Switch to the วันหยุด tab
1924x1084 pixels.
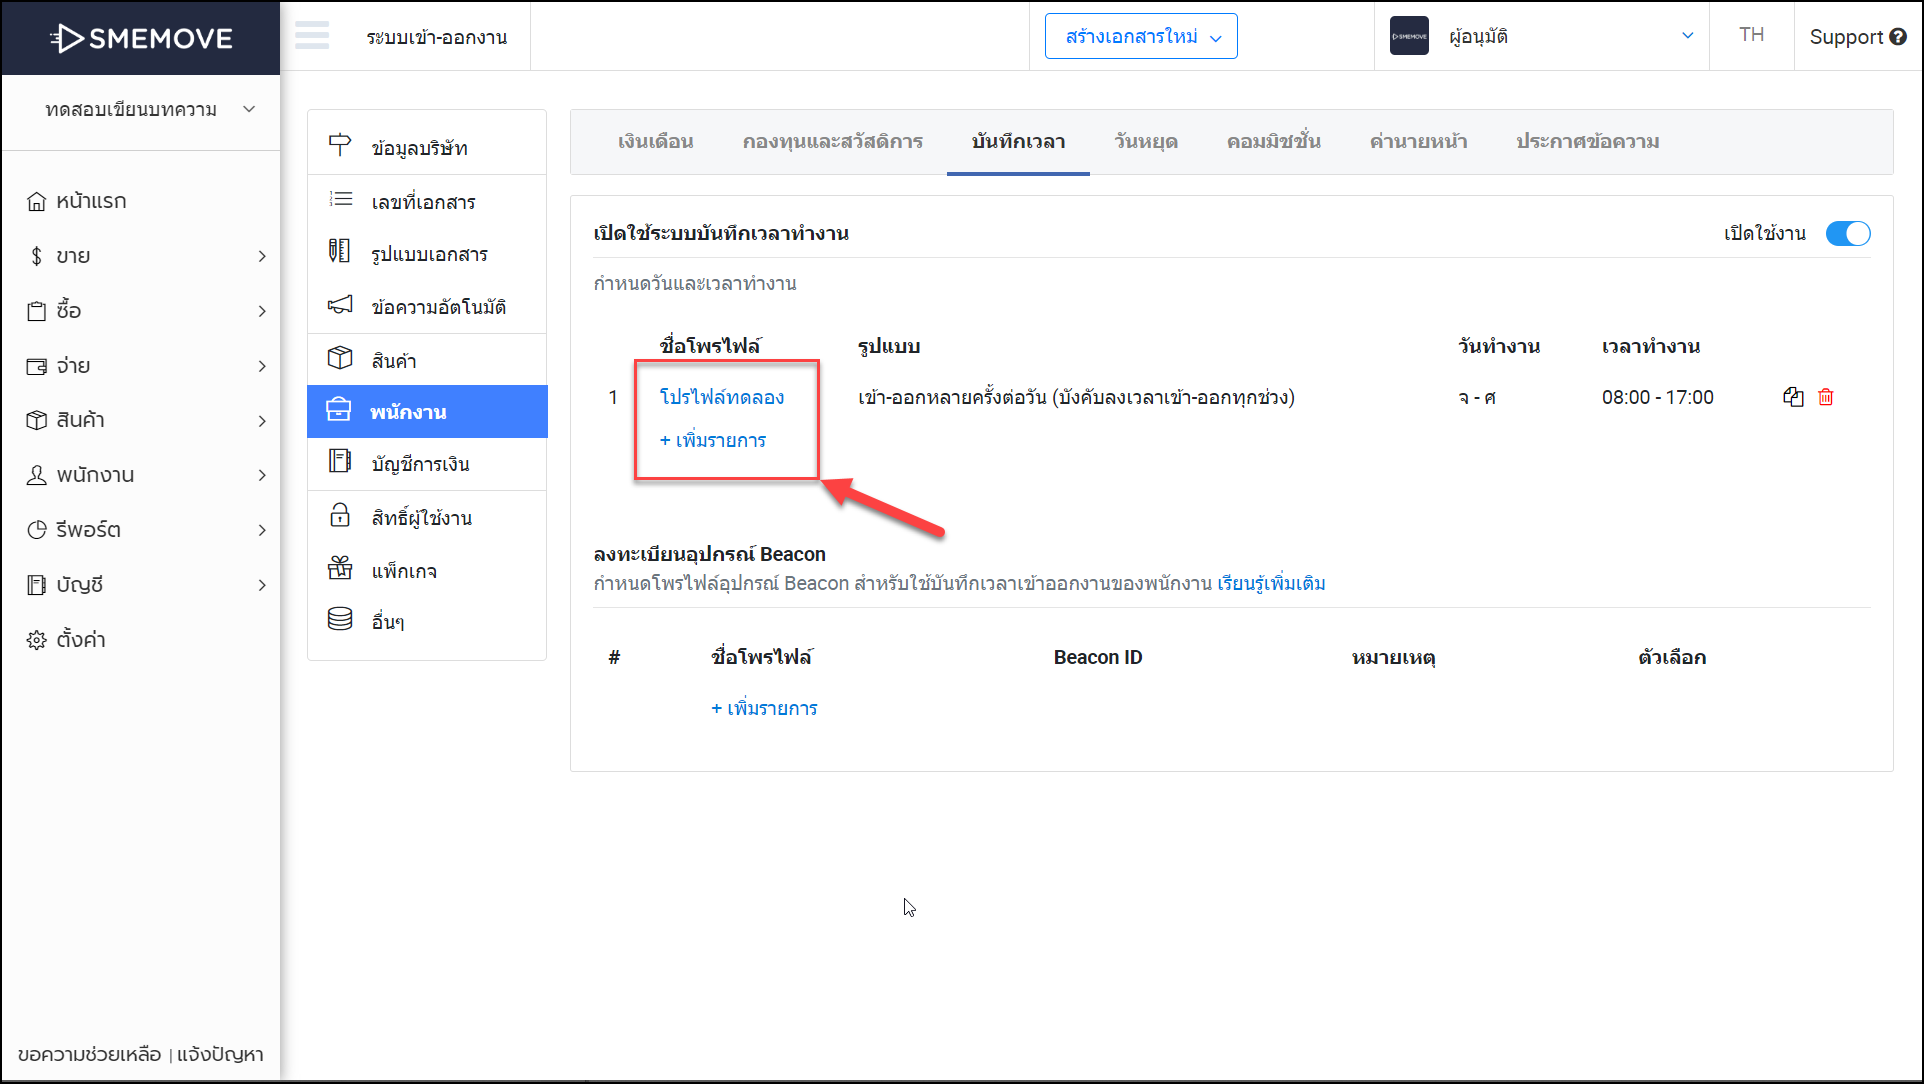coord(1146,142)
